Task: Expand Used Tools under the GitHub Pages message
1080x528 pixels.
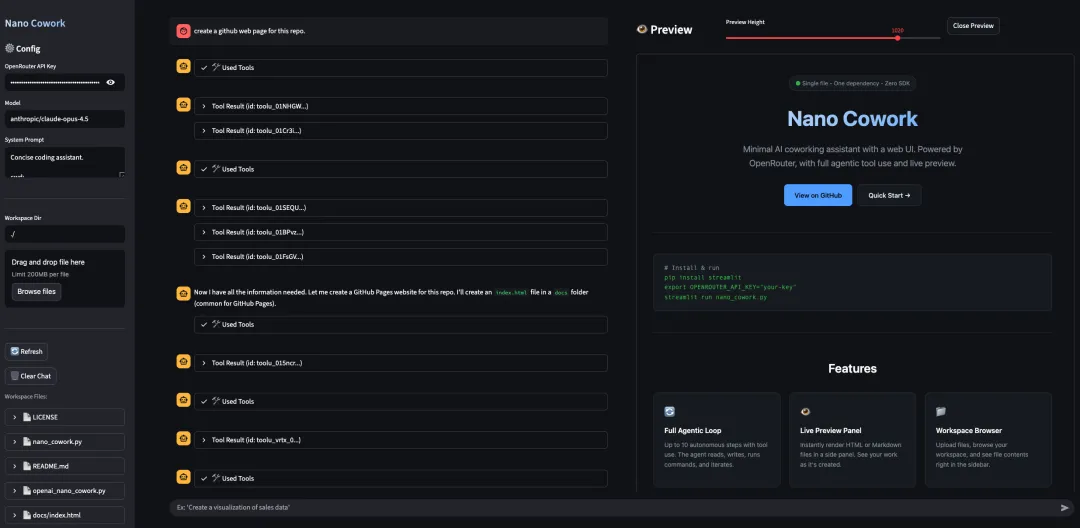Action: pyautogui.click(x=401, y=324)
